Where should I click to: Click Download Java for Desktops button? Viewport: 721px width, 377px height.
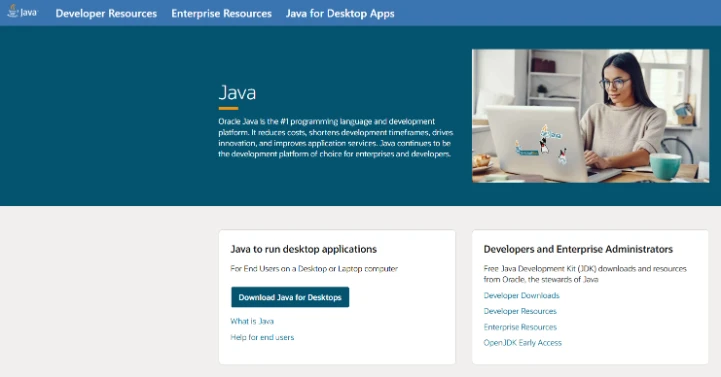click(290, 297)
